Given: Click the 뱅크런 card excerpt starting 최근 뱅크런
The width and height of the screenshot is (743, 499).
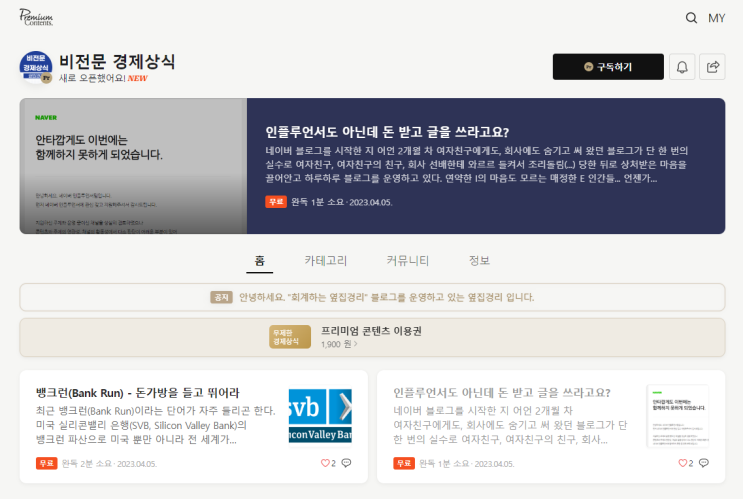Looking at the screenshot, I should tap(155, 425).
